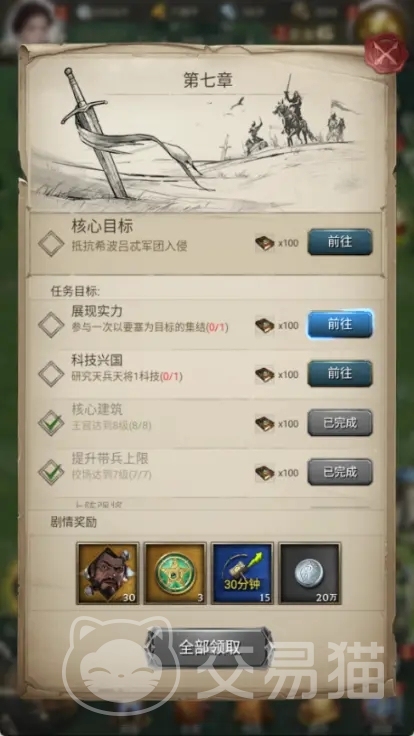
Task: Click highlighted 前往 for 展现实力
Action: (x=340, y=324)
